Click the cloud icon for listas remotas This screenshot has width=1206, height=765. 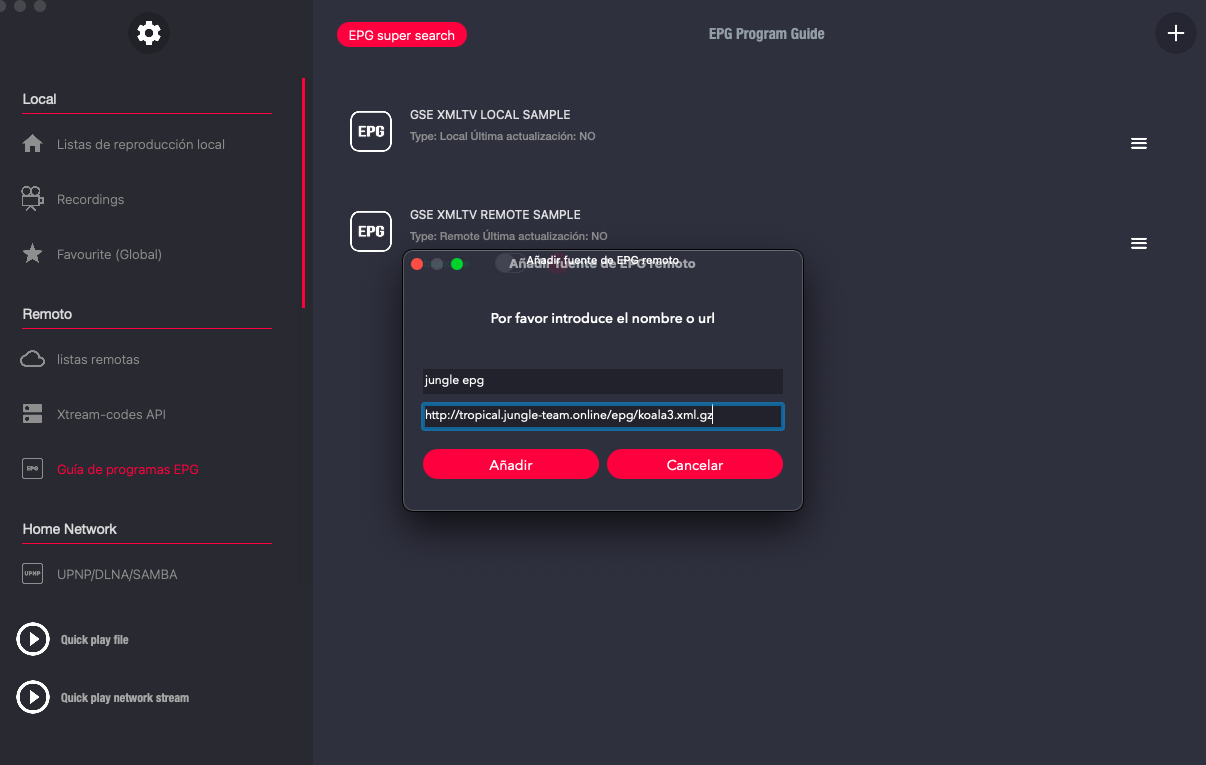(x=33, y=359)
